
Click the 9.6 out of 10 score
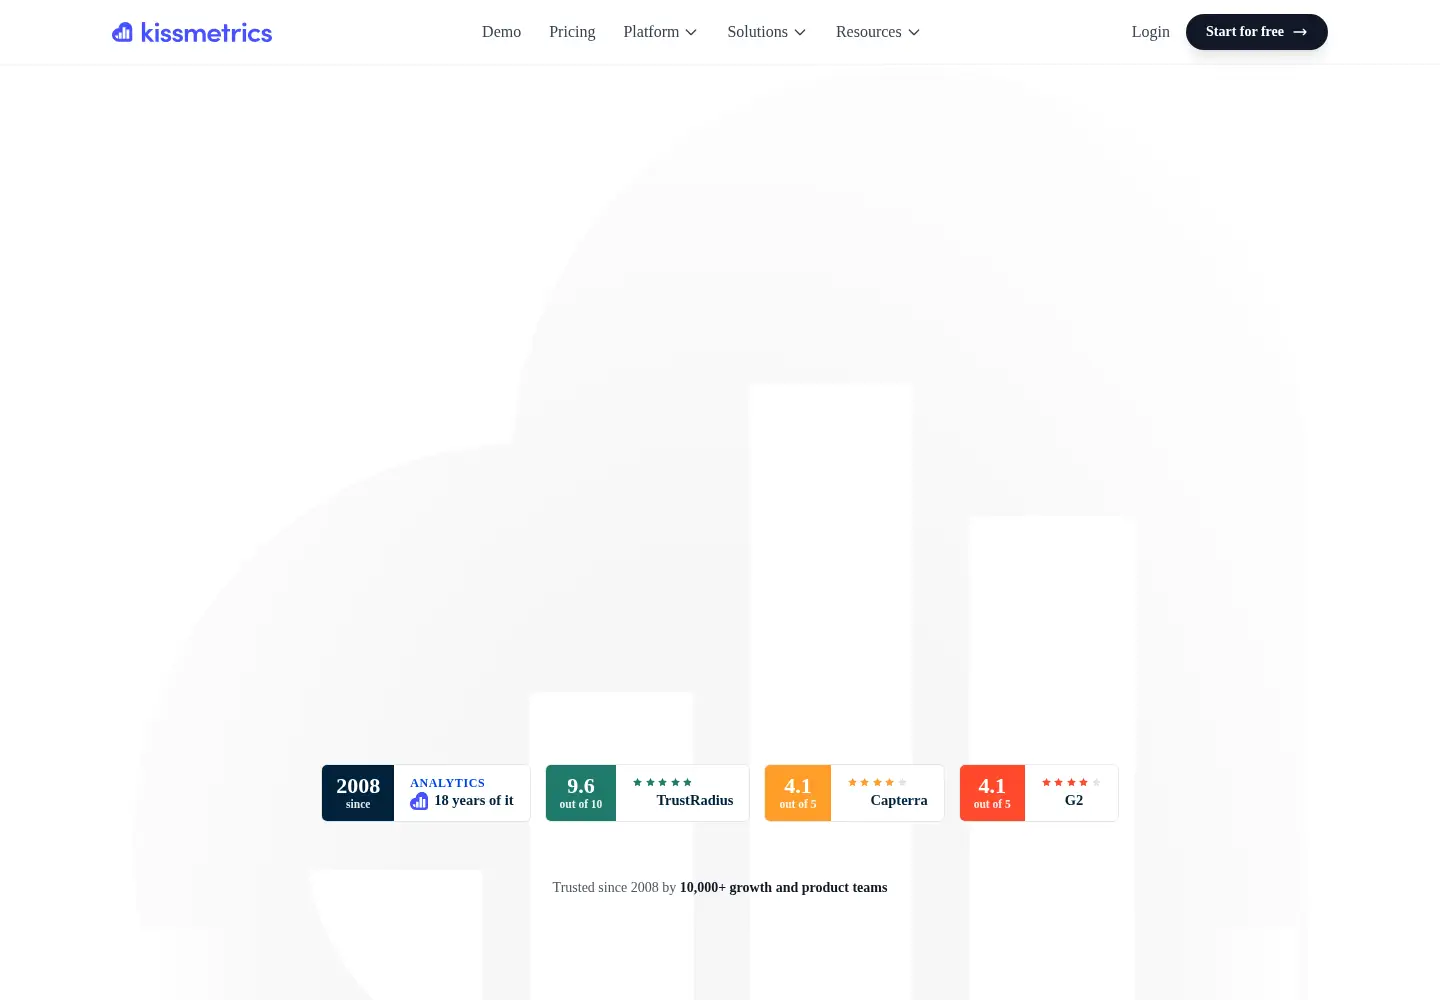(x=581, y=793)
